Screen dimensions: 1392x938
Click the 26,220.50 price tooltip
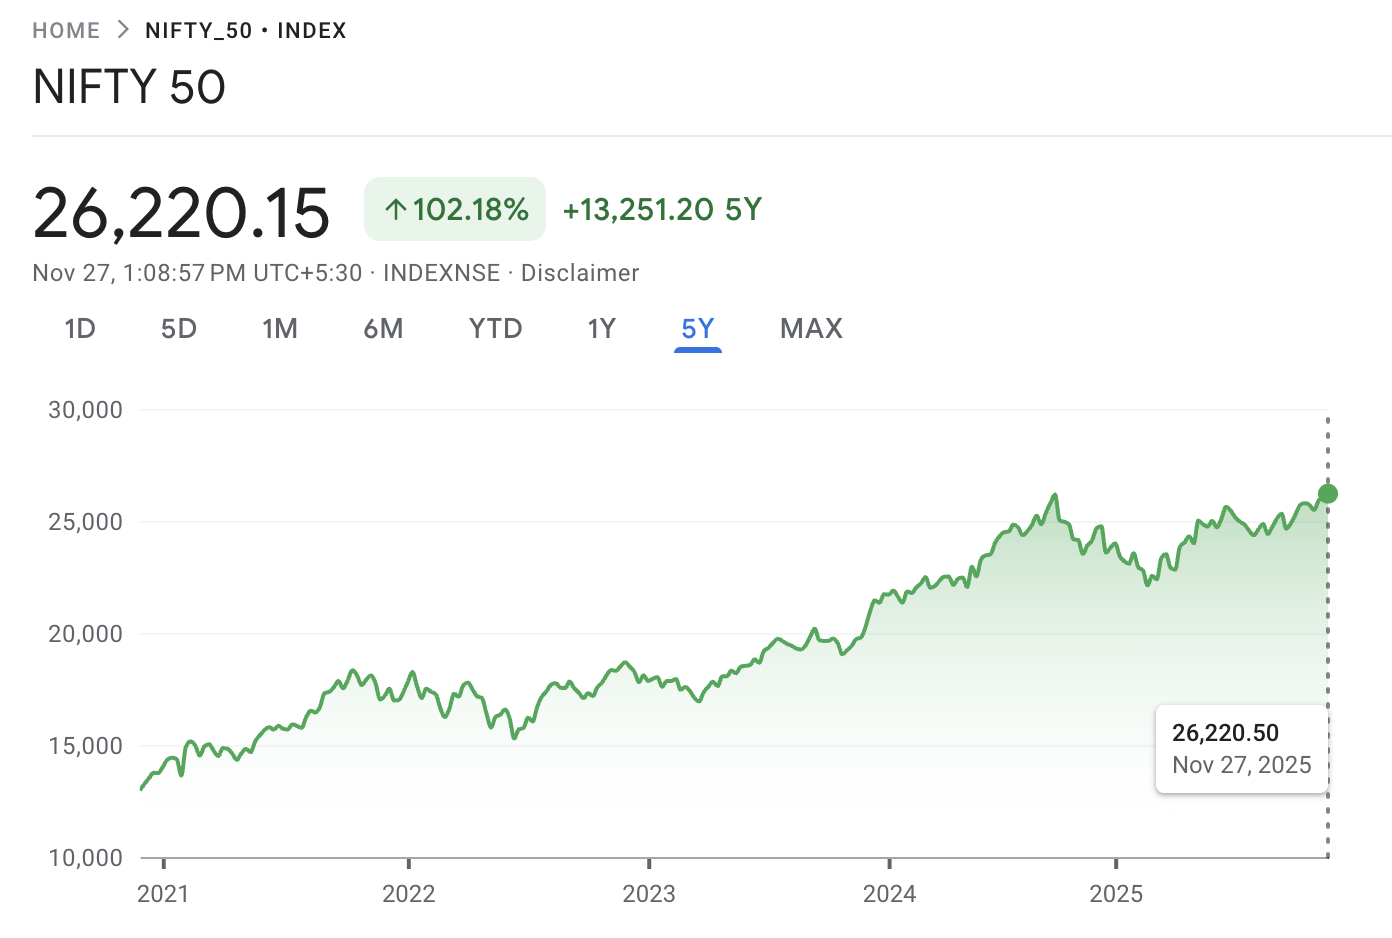point(1242,748)
